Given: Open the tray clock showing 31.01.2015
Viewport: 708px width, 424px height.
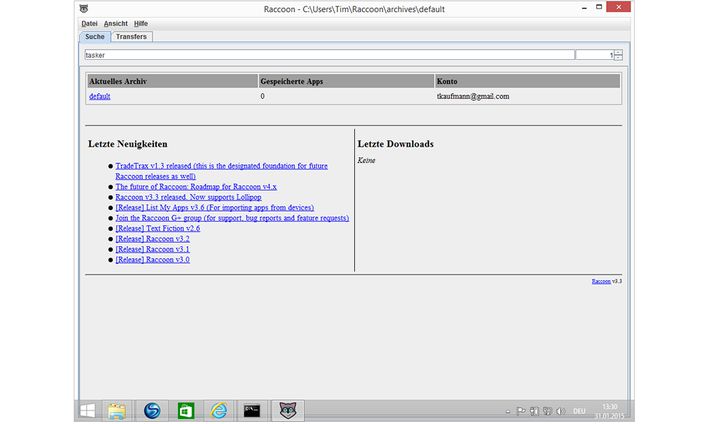Looking at the screenshot, I should pyautogui.click(x=610, y=411).
